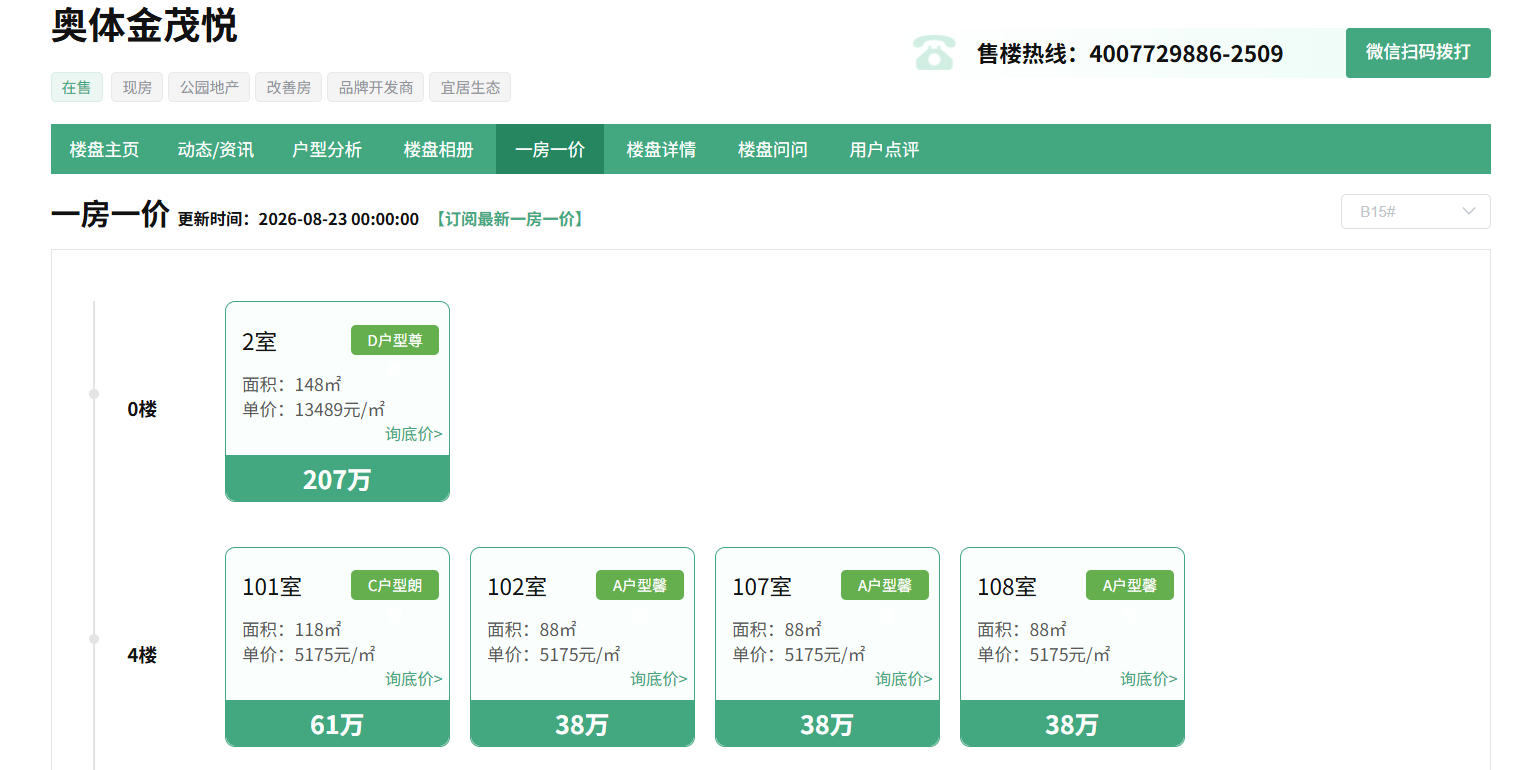Click the A户型馨 badge on the 102室 card

pos(640,585)
